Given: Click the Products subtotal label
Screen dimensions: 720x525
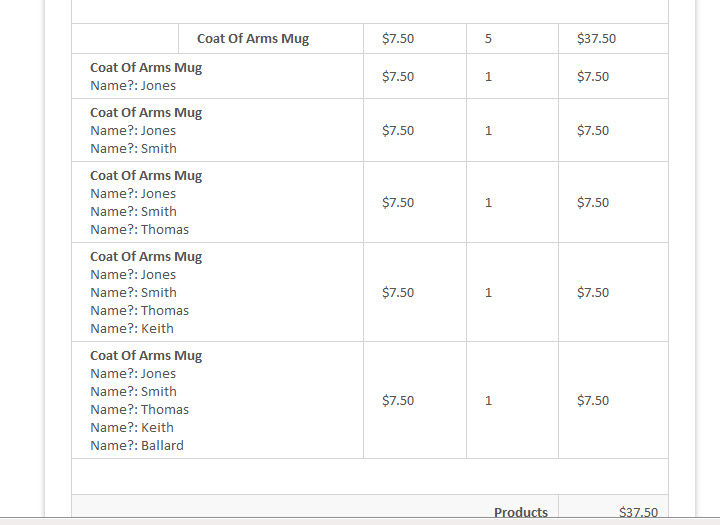Looking at the screenshot, I should click(x=520, y=512).
